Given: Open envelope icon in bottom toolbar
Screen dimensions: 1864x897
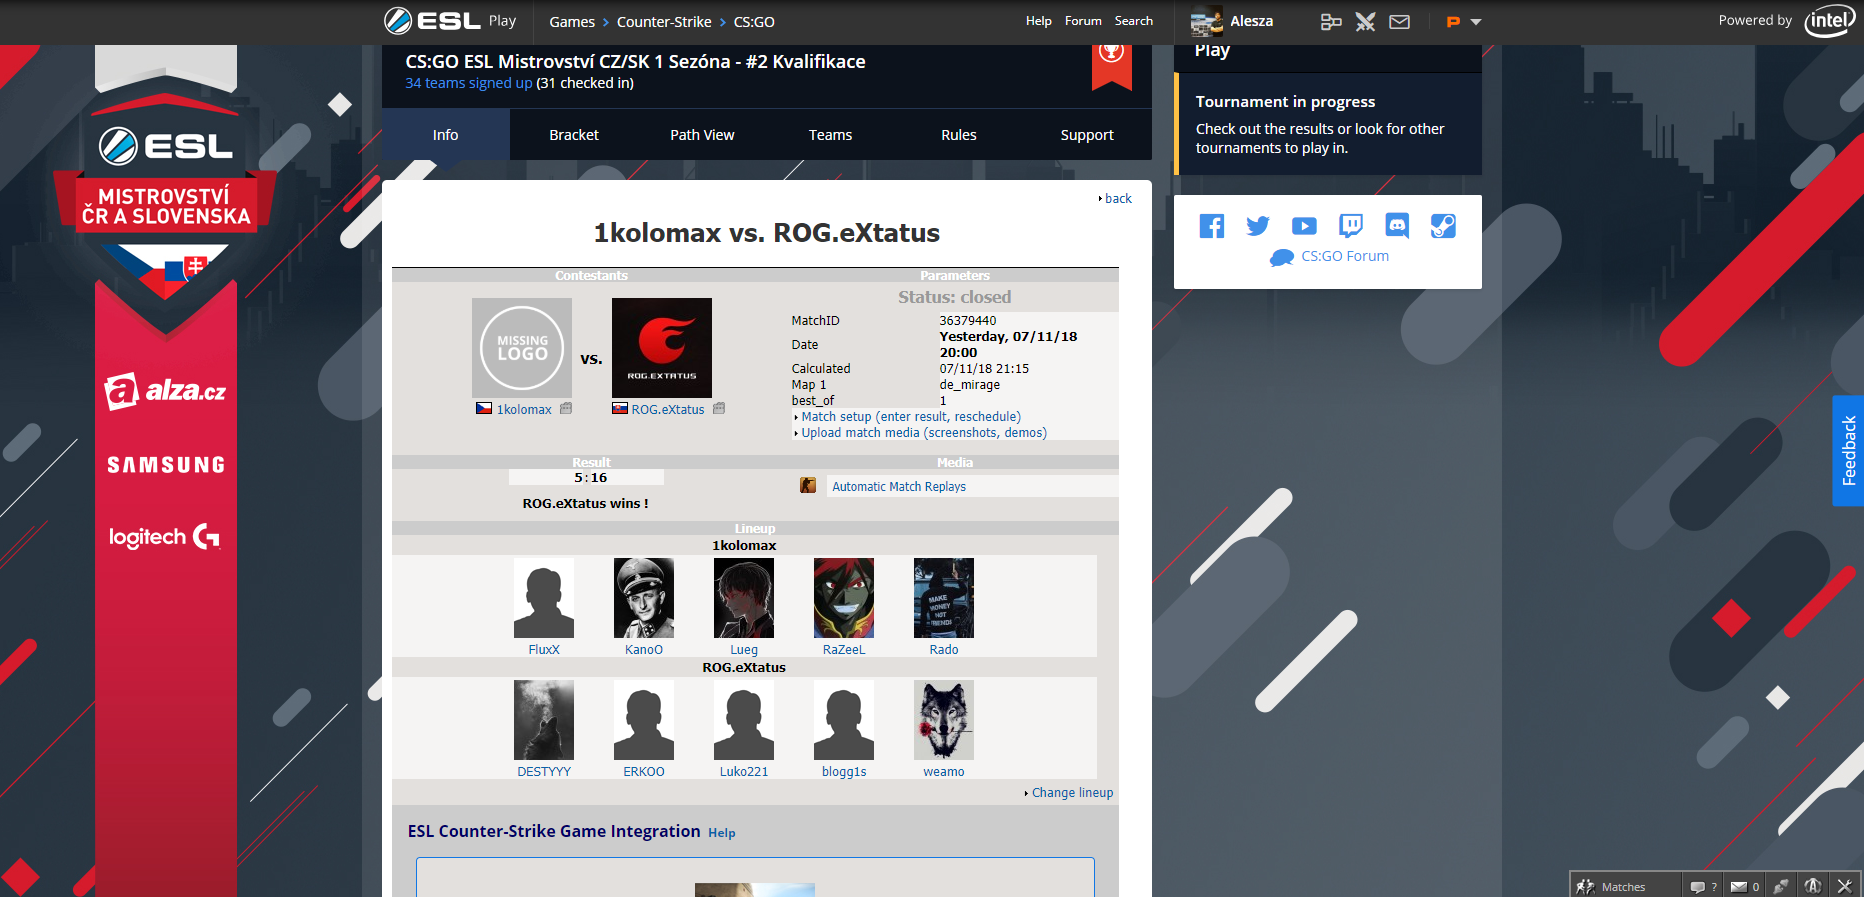Looking at the screenshot, I should [x=1739, y=886].
